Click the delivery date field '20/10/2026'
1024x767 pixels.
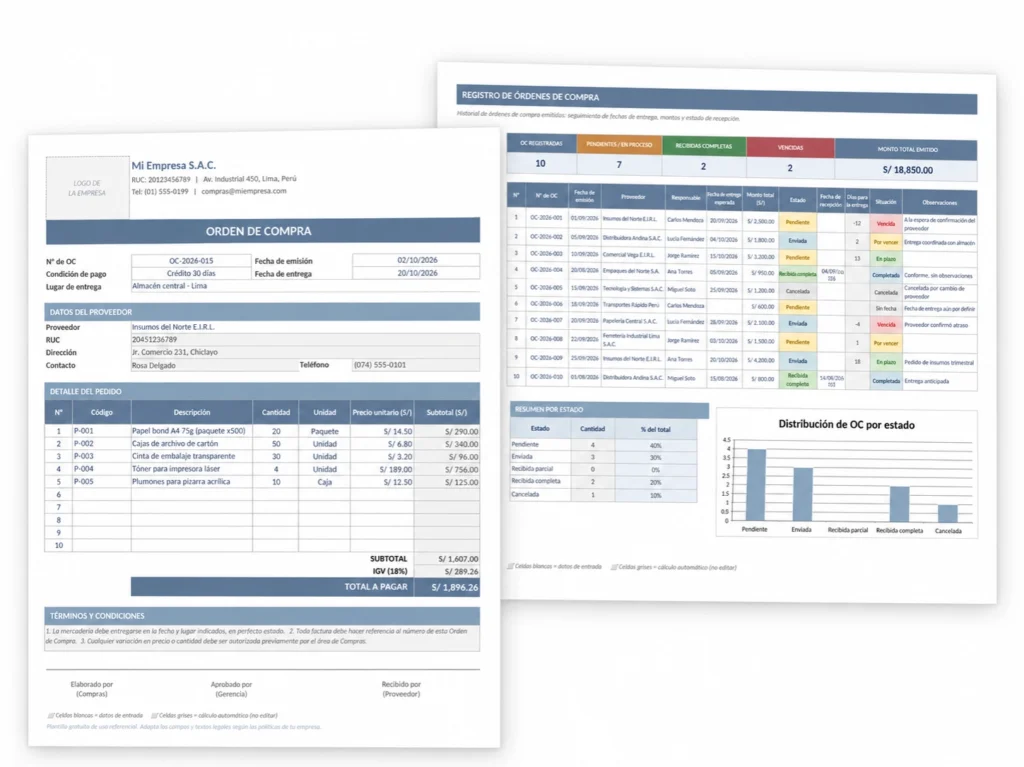[417, 273]
